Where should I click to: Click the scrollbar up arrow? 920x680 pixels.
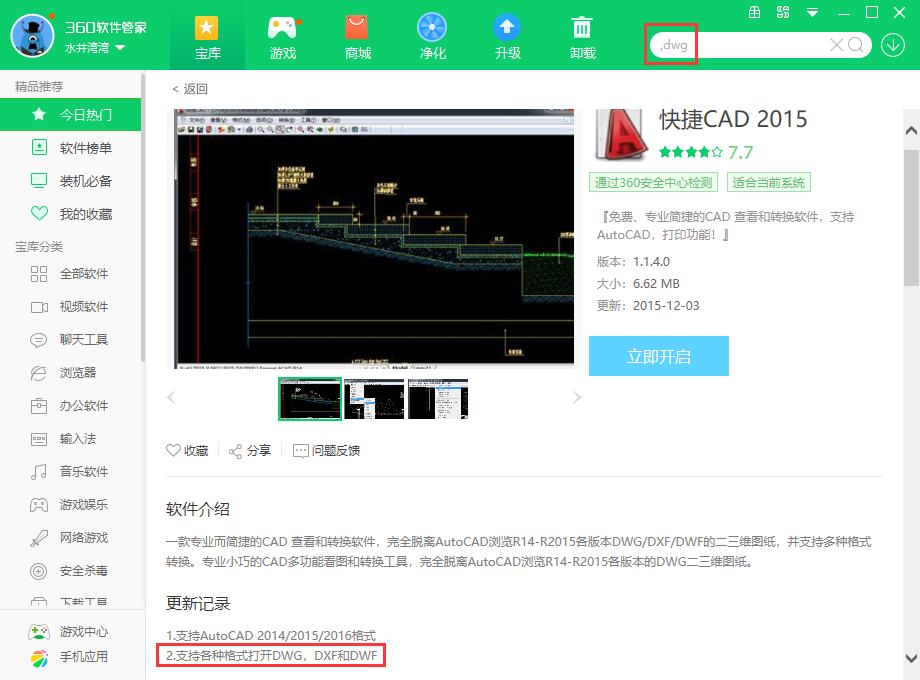(911, 130)
